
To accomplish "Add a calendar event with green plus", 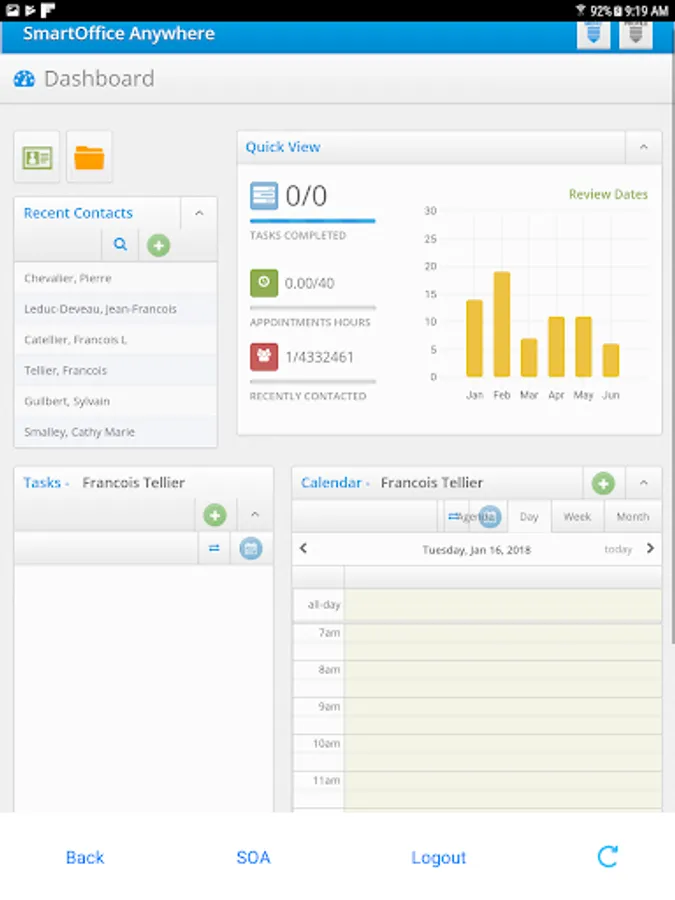I will coord(603,483).
